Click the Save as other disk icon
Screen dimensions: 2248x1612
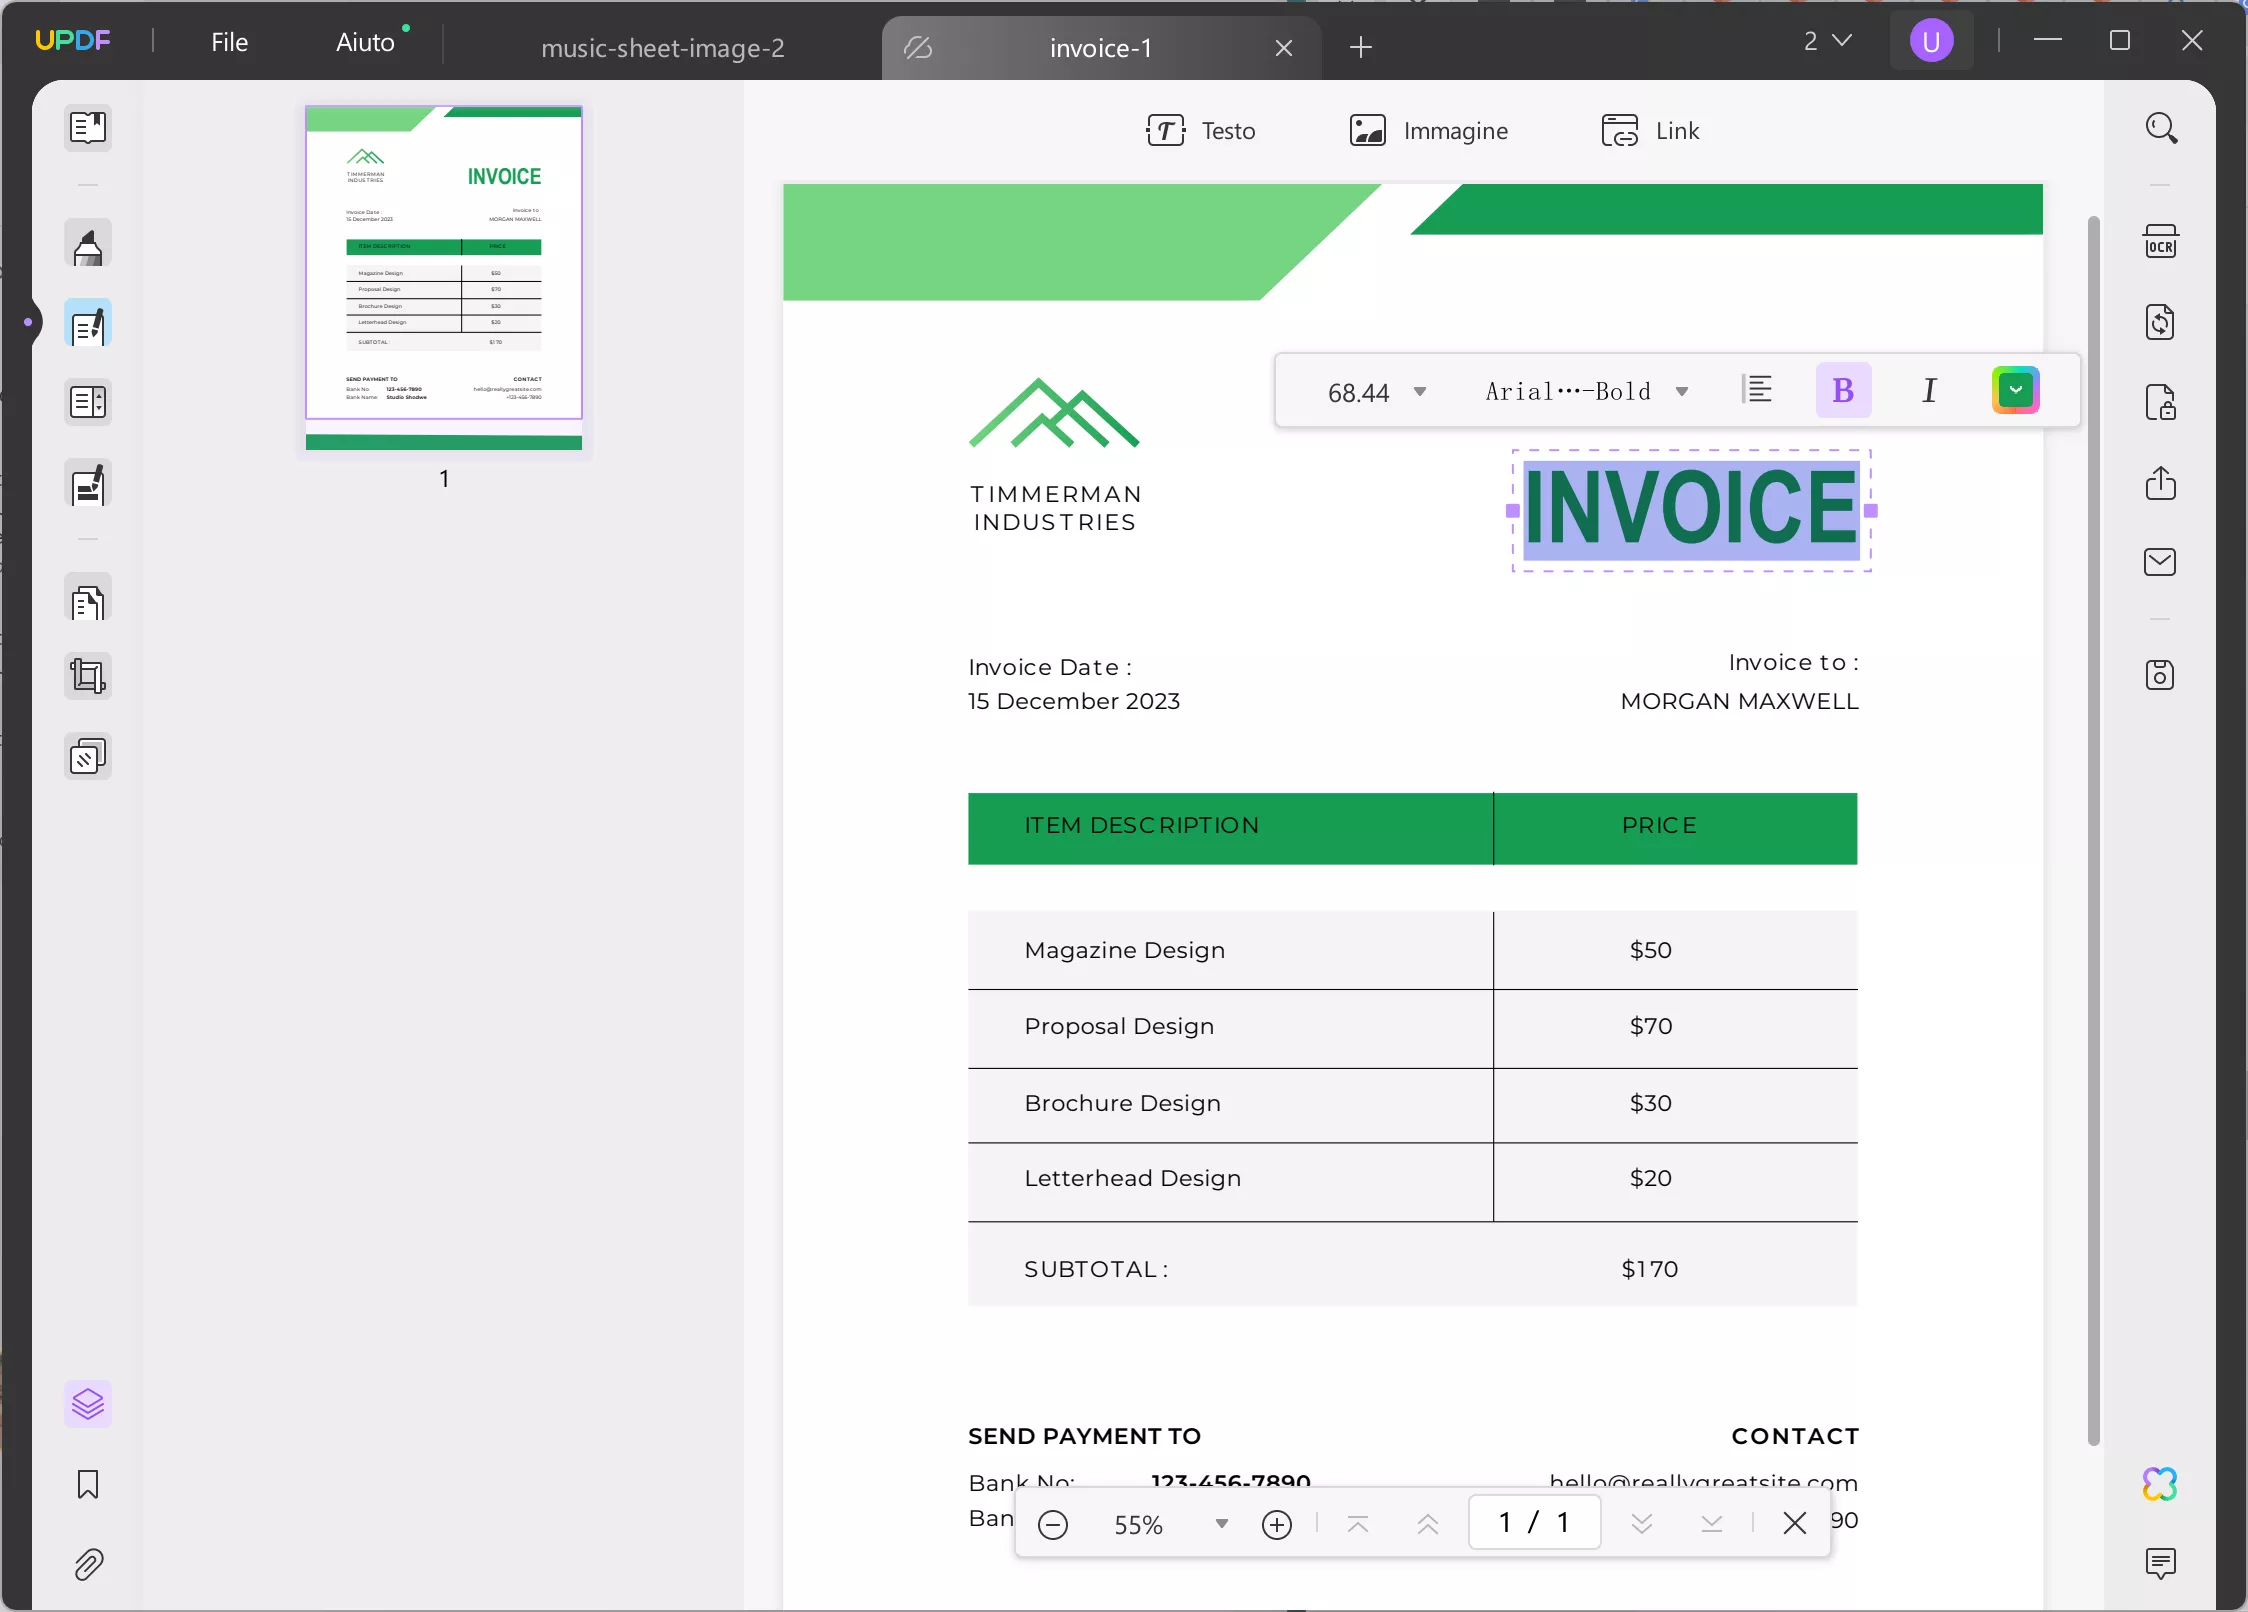click(x=2161, y=675)
